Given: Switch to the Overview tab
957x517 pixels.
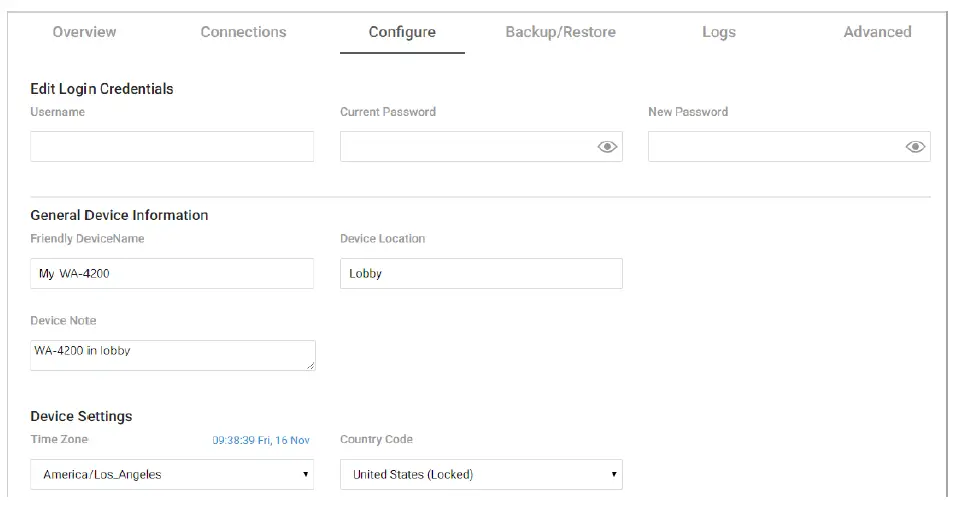Looking at the screenshot, I should coord(84,32).
